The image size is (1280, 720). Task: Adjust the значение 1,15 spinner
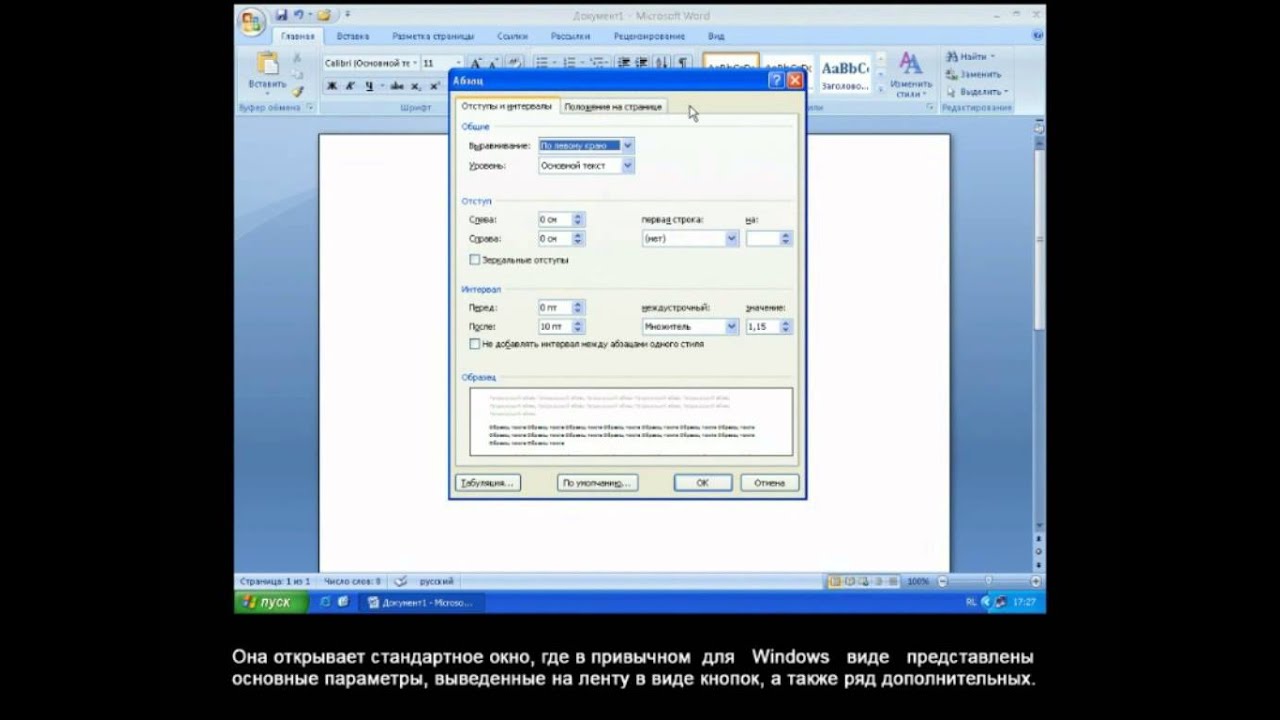click(785, 327)
